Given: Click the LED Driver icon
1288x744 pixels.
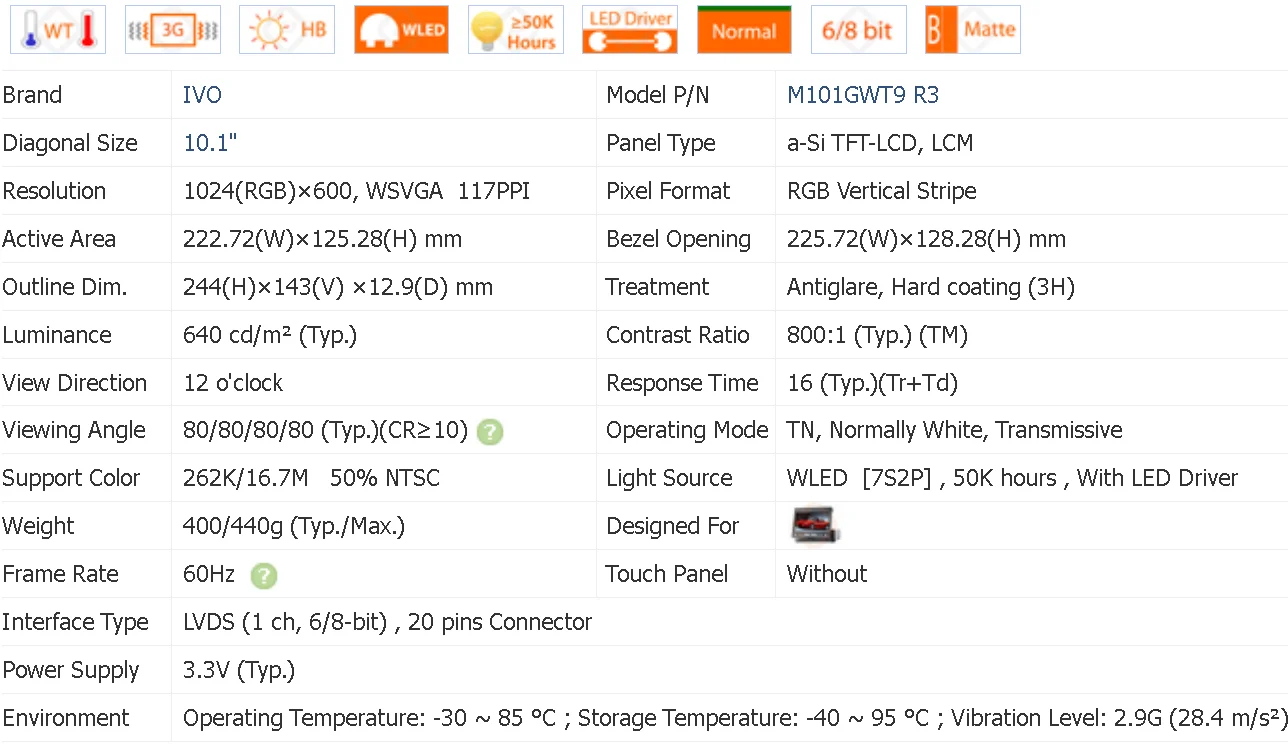Looking at the screenshot, I should coord(630,30).
